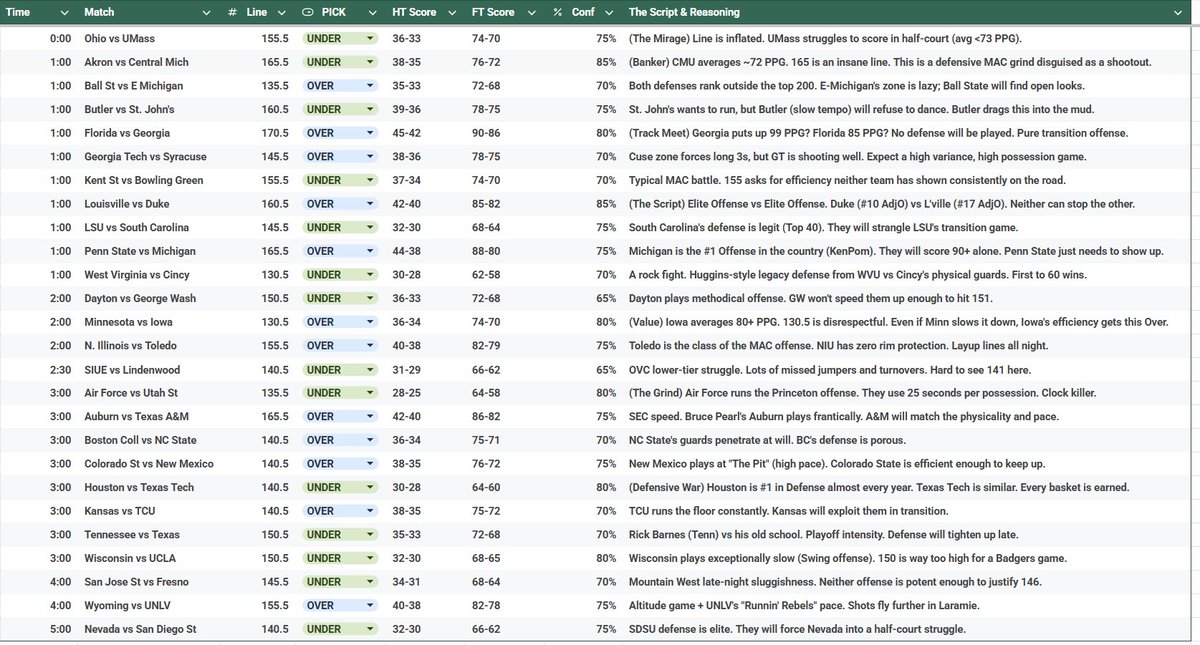Open the PICK dropdown for Air Force vs Utah St
The width and height of the screenshot is (1200, 645).
[370, 393]
